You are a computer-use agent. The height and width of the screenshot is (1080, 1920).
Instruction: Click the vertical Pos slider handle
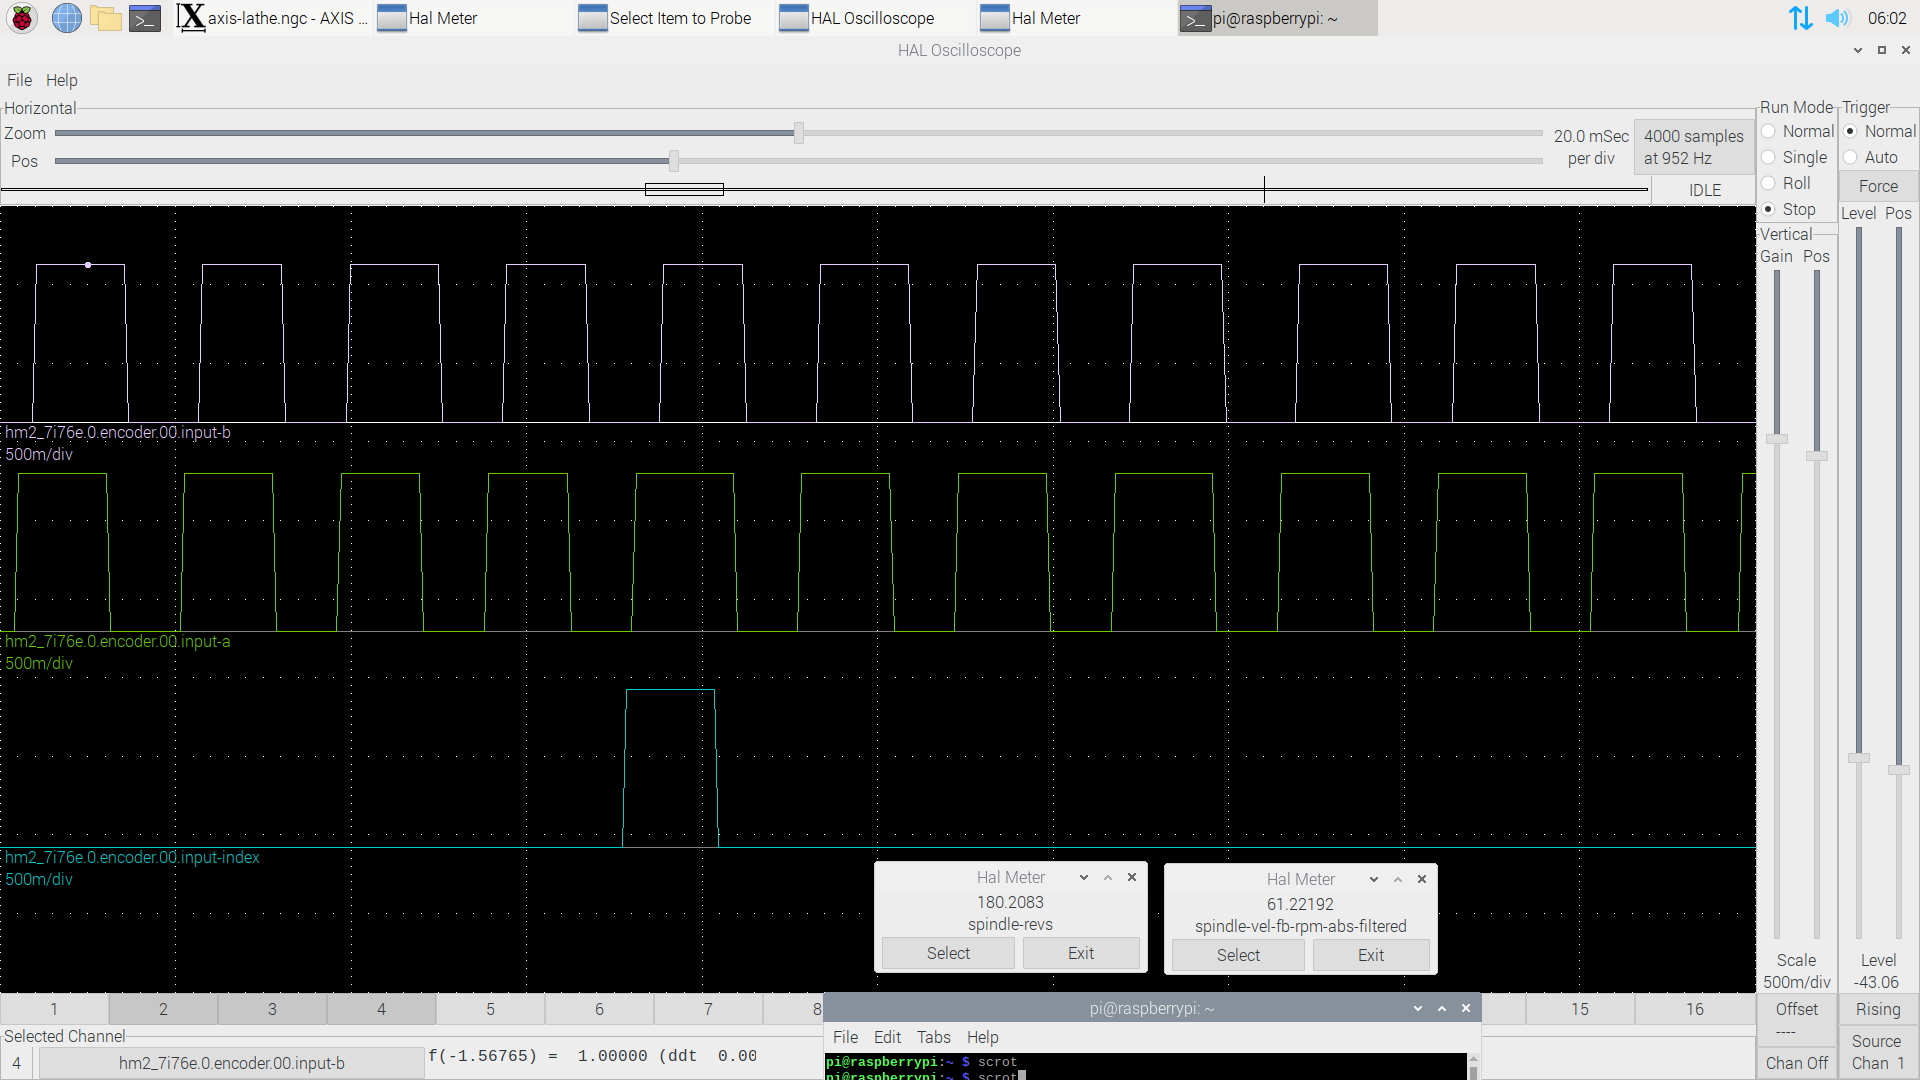pos(1817,456)
